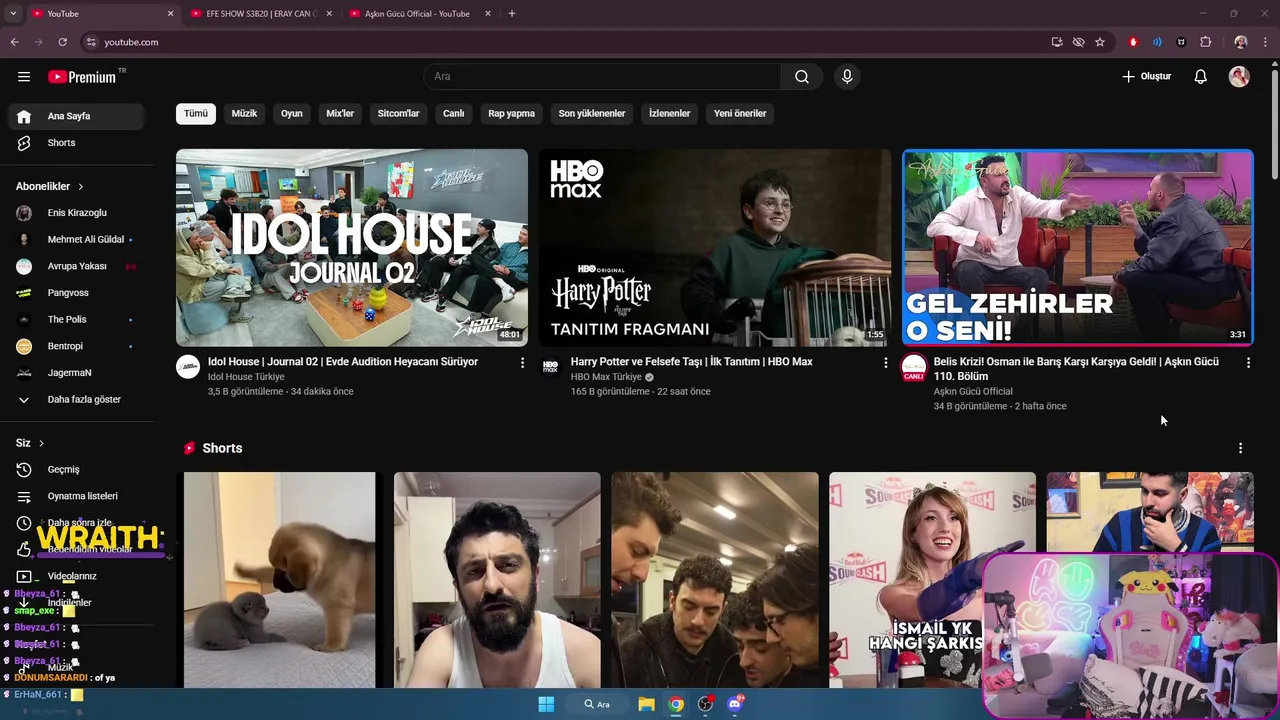
Task: Open Idol House Türkiye channel avatar
Action: [x=188, y=367]
